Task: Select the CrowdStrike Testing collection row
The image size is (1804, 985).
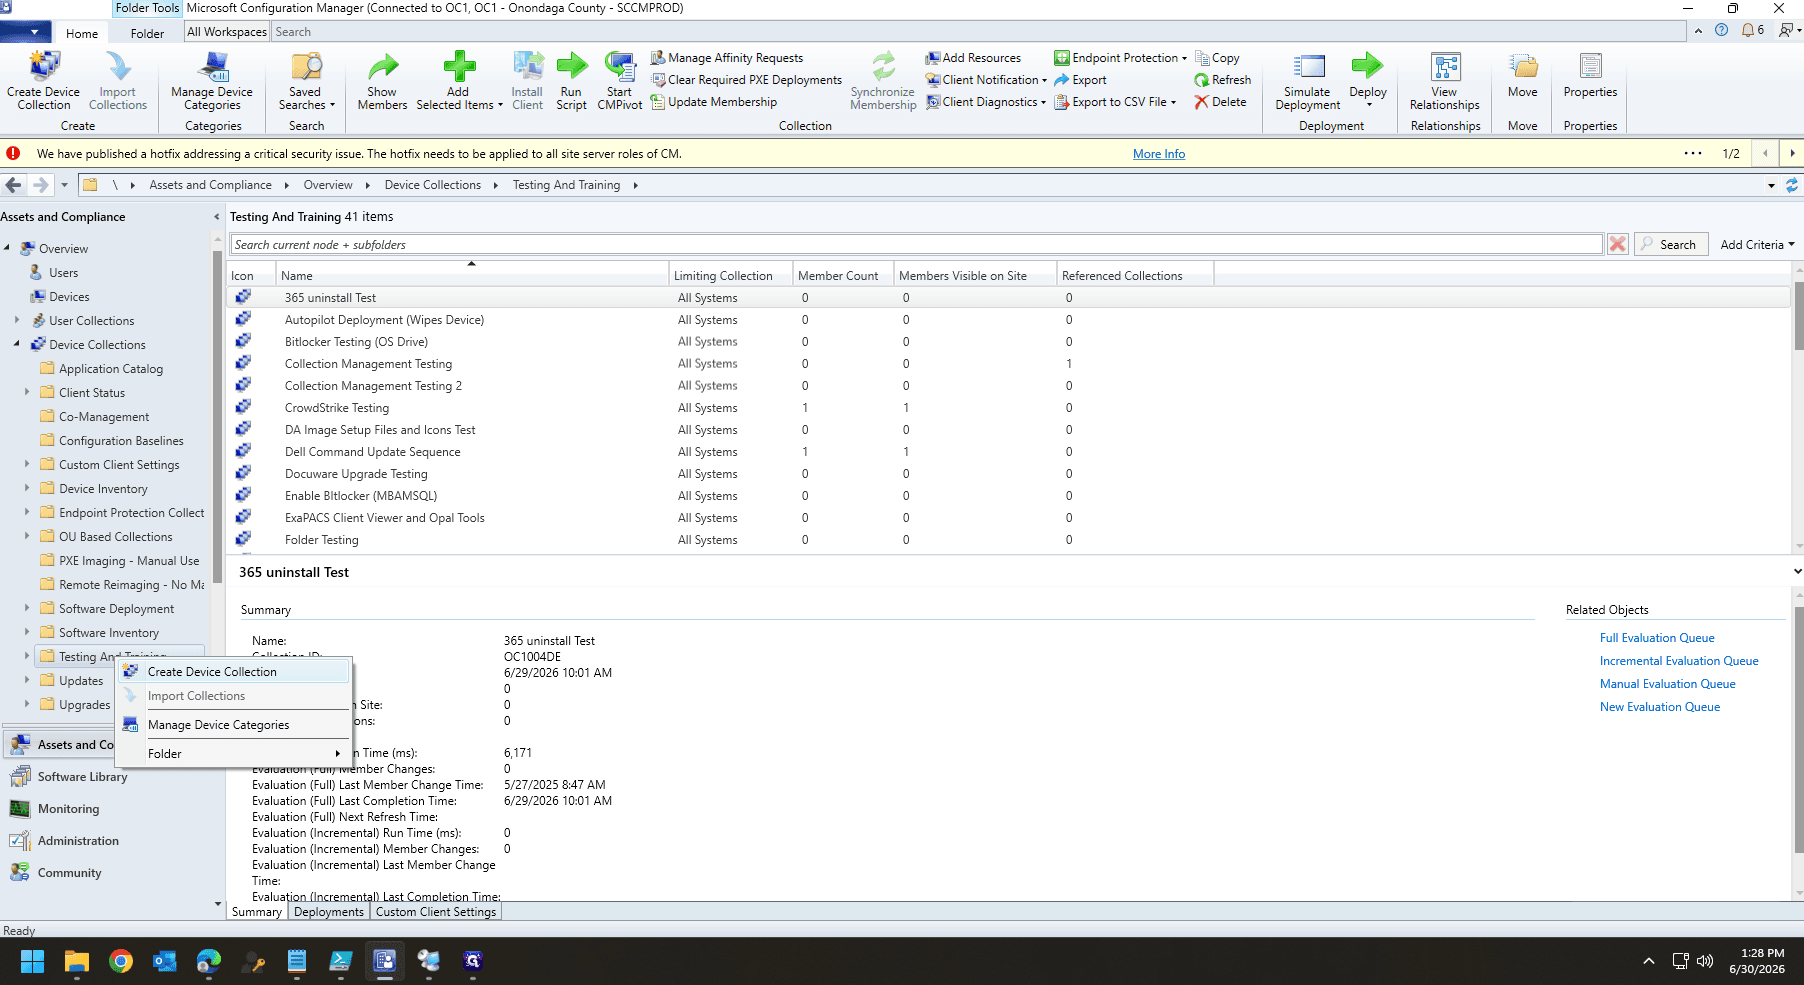Action: (1008, 408)
